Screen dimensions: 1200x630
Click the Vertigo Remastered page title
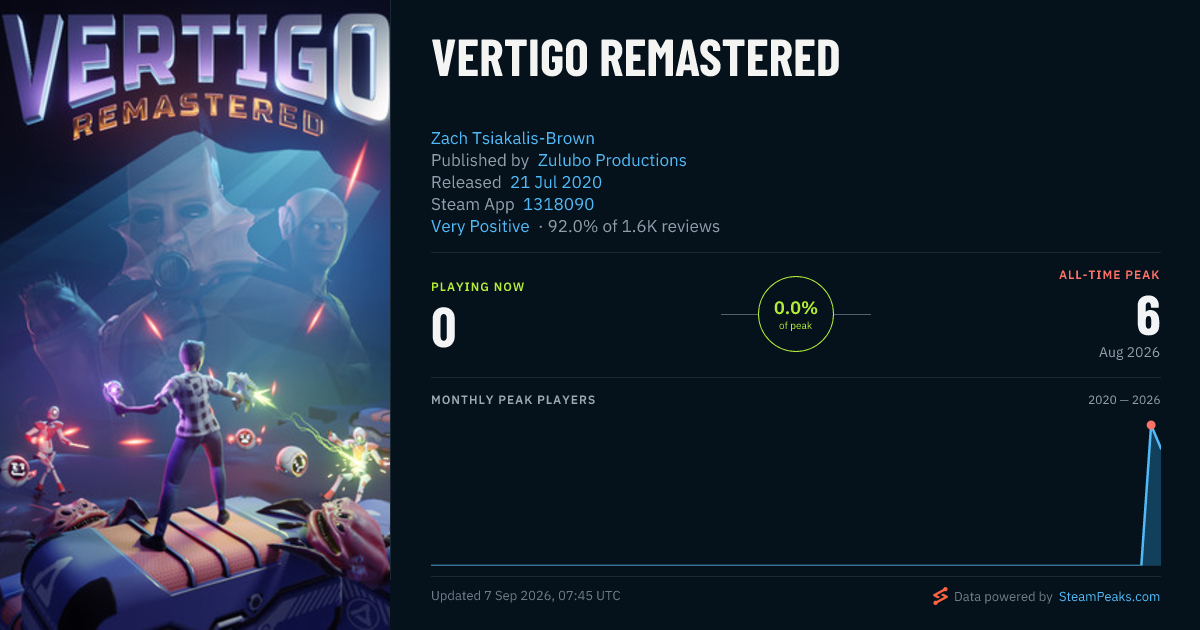(x=635, y=58)
